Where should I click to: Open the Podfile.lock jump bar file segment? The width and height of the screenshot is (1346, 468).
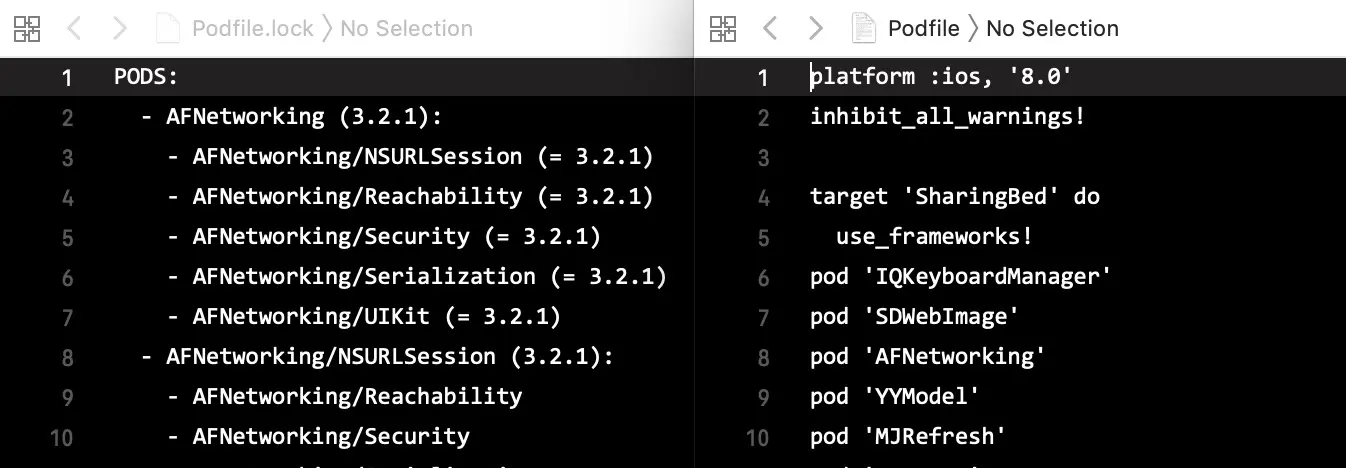point(252,28)
